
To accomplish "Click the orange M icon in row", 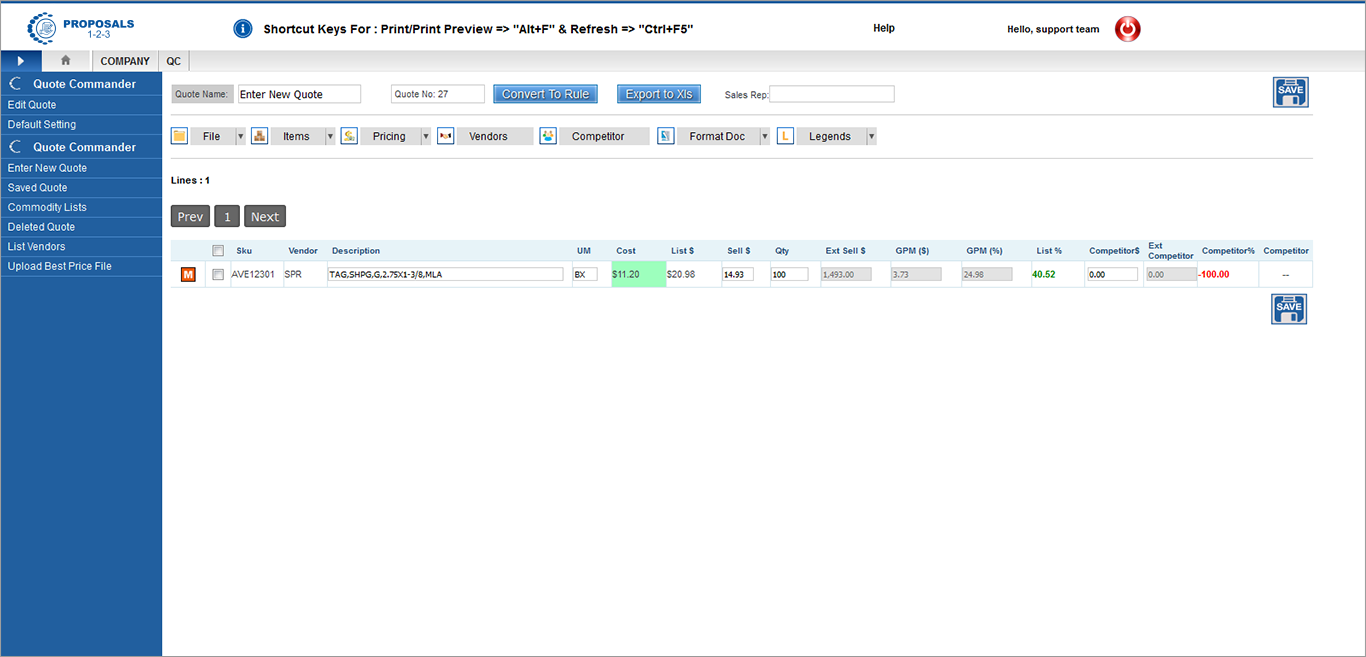I will (188, 274).
